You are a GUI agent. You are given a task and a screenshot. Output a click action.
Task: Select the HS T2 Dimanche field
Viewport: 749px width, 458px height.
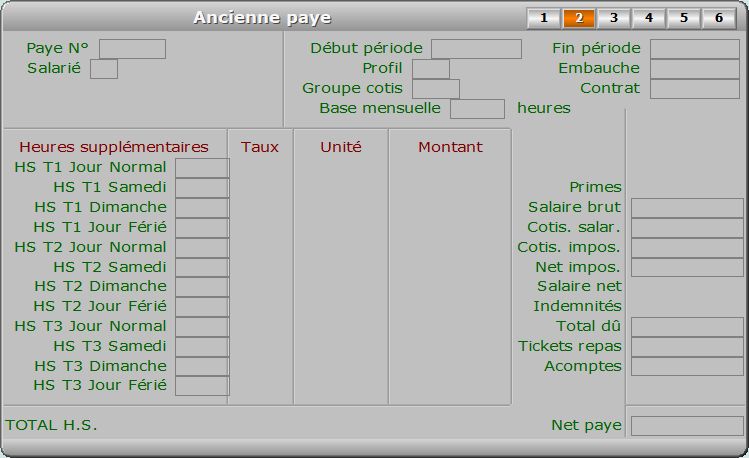click(202, 288)
